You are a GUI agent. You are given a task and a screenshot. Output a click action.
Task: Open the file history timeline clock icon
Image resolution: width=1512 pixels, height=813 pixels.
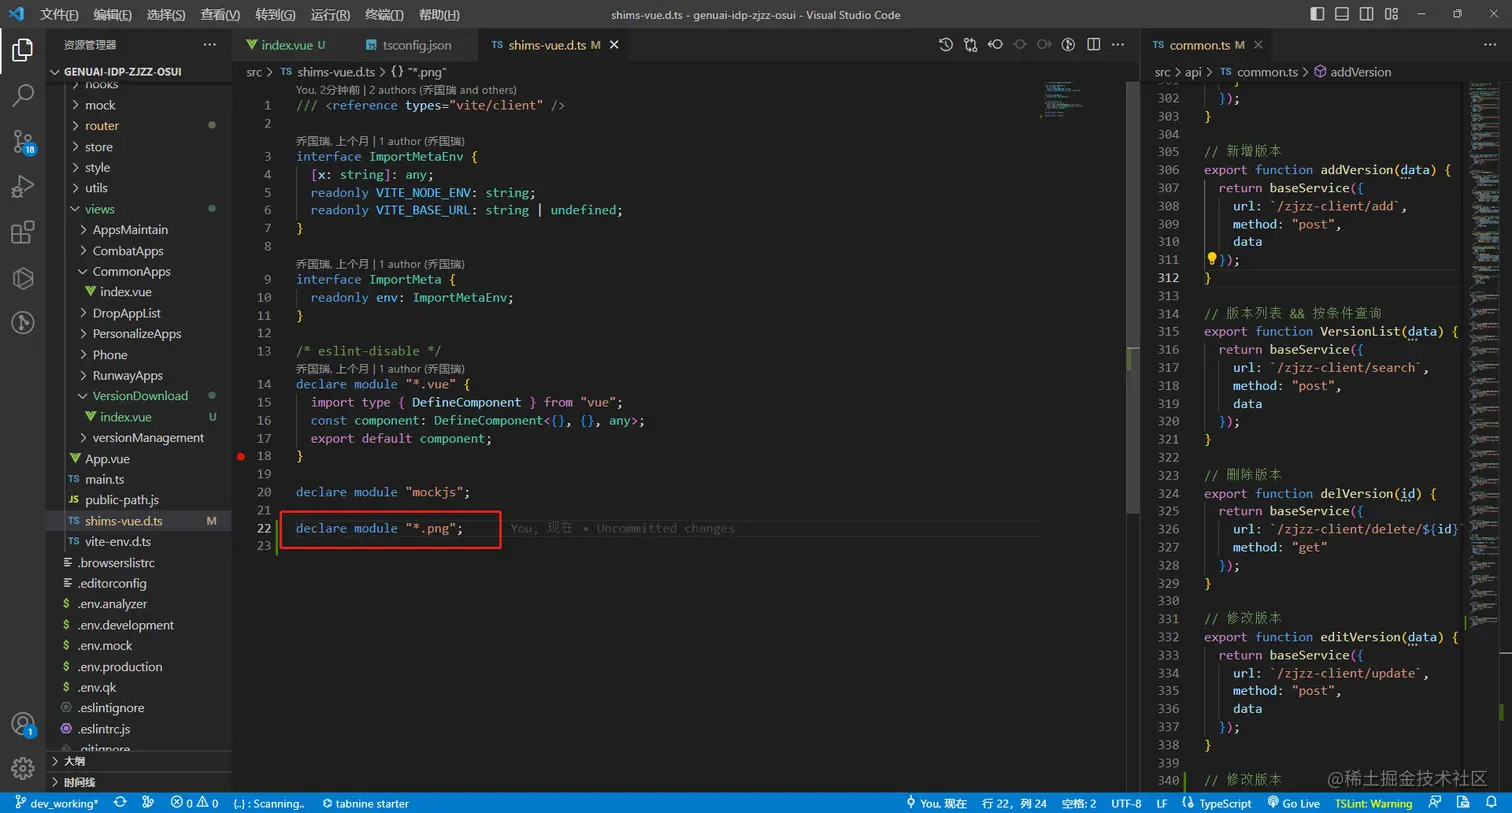[x=946, y=45]
